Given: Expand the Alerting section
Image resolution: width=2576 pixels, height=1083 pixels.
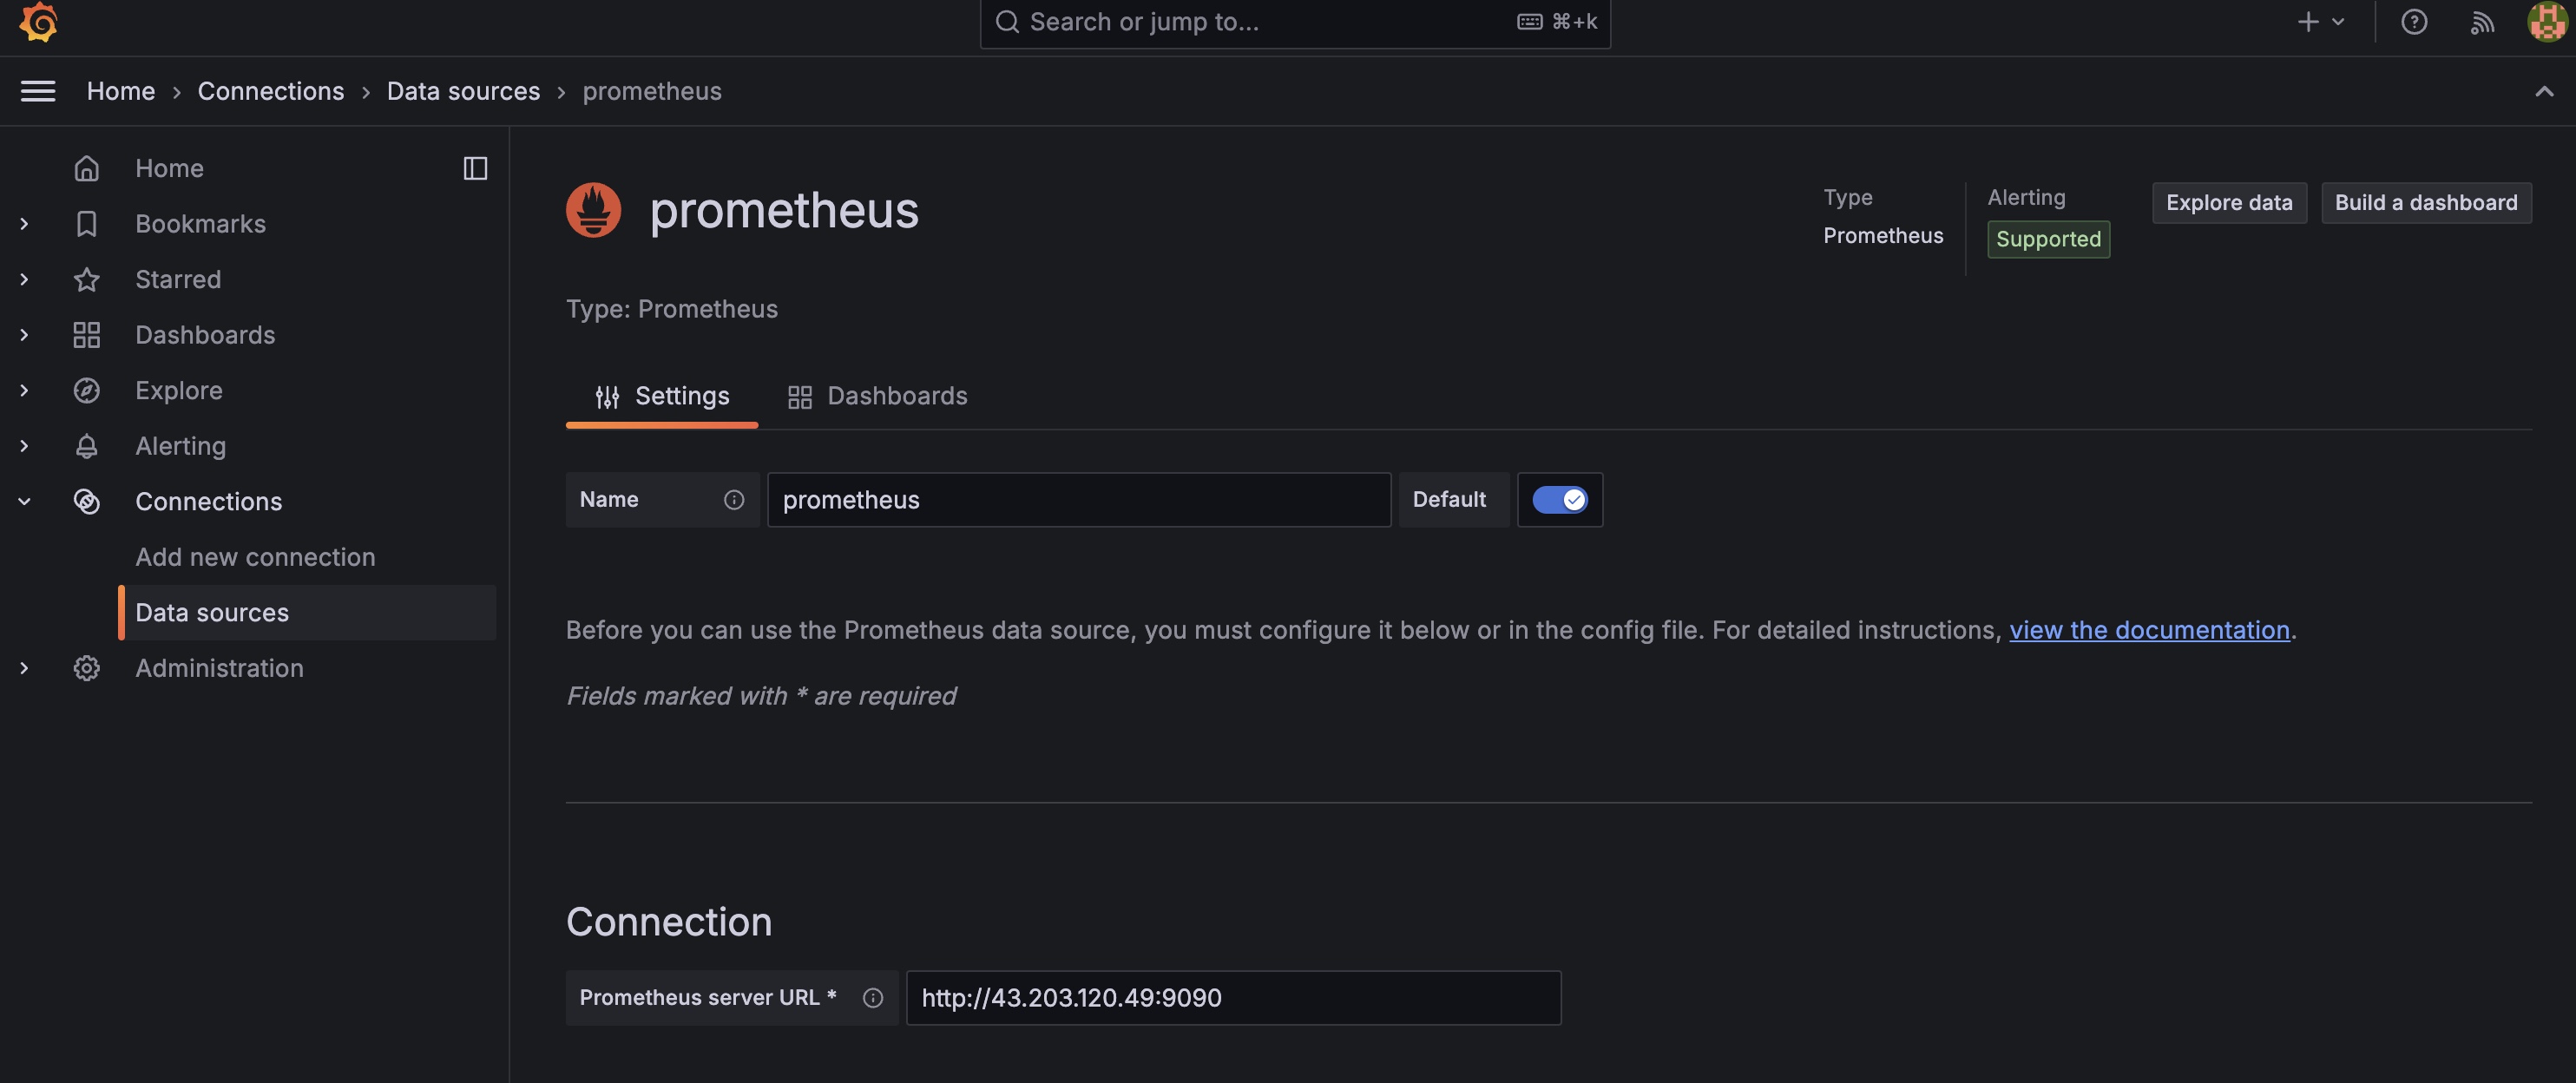Looking at the screenshot, I should (24, 446).
